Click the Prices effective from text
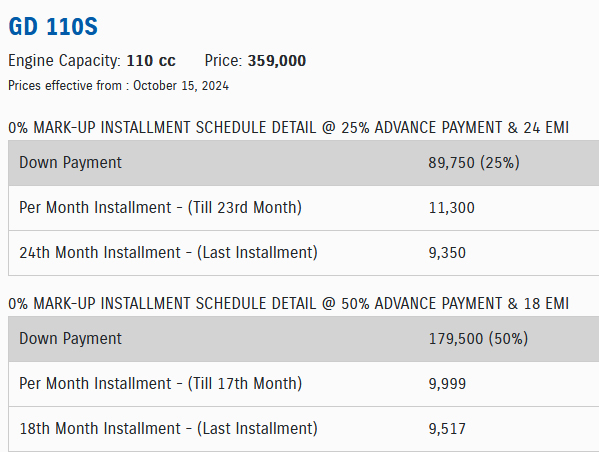Viewport: 599px width, 452px height. tap(65, 86)
